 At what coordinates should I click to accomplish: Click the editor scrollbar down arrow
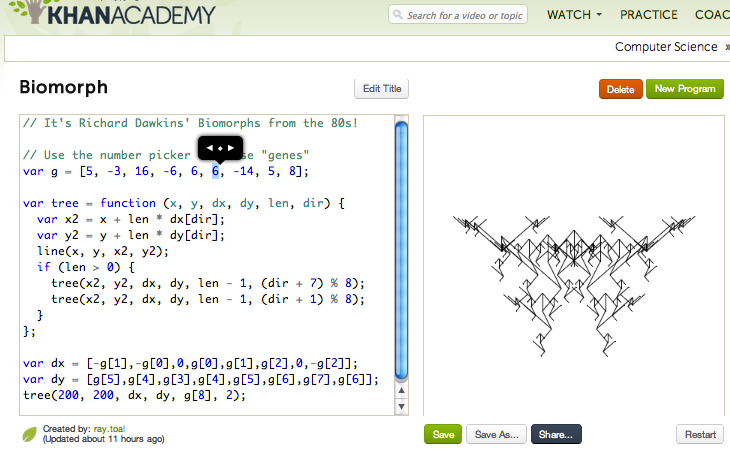point(402,408)
